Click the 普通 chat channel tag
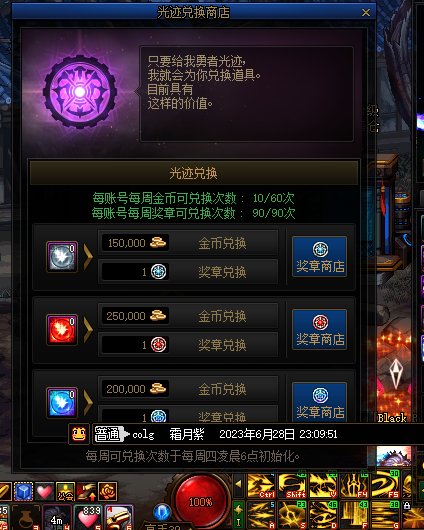Screen dimensions: 424x530 click(107, 434)
